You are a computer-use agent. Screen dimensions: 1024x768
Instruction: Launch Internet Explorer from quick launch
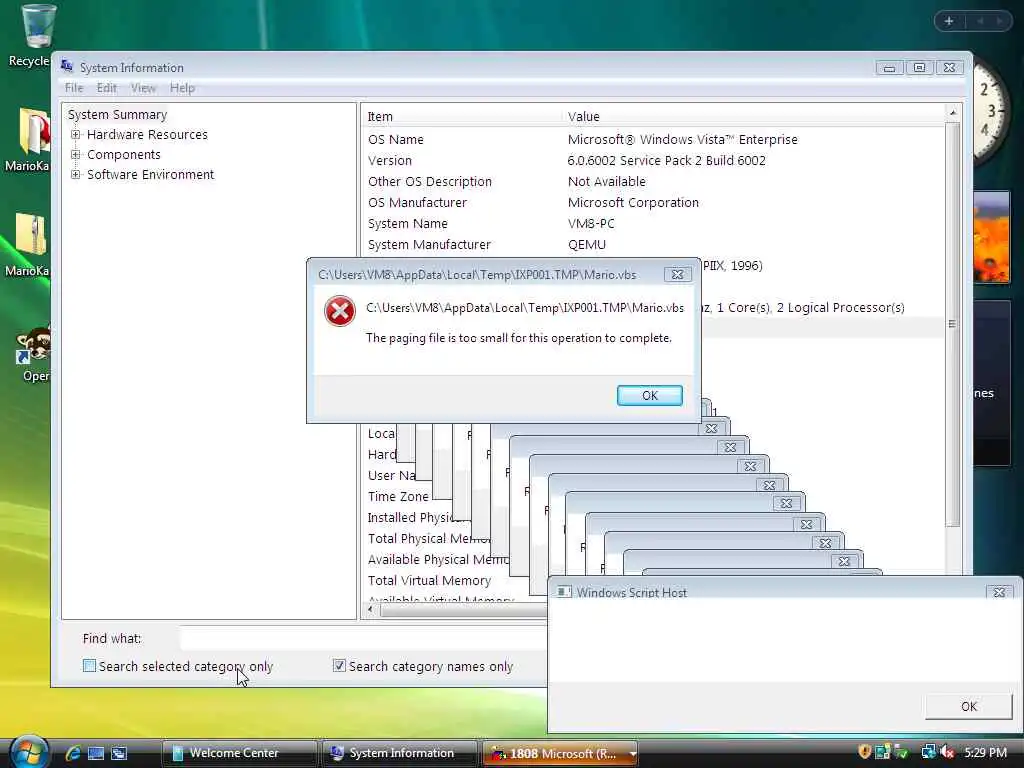click(x=72, y=753)
